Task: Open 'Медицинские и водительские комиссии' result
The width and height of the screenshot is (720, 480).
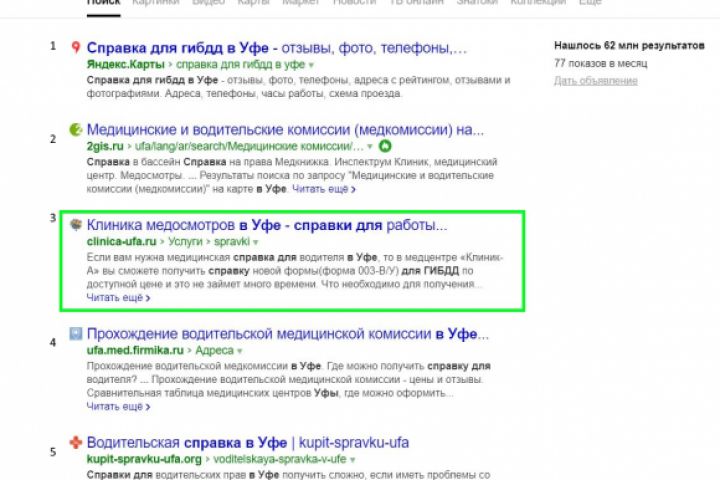Action: (x=285, y=130)
